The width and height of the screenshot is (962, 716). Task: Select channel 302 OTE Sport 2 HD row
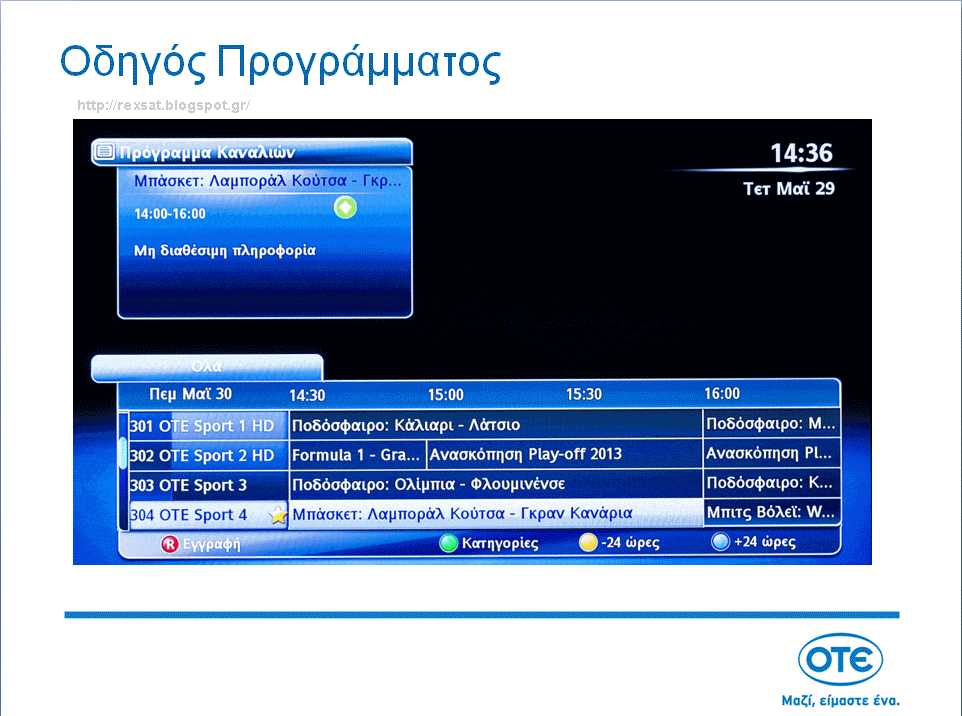(x=205, y=453)
